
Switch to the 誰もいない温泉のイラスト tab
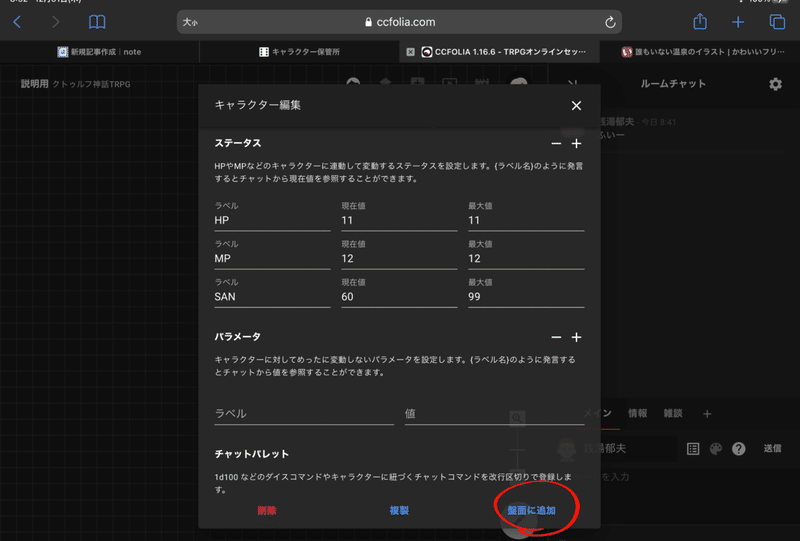pyautogui.click(x=699, y=52)
